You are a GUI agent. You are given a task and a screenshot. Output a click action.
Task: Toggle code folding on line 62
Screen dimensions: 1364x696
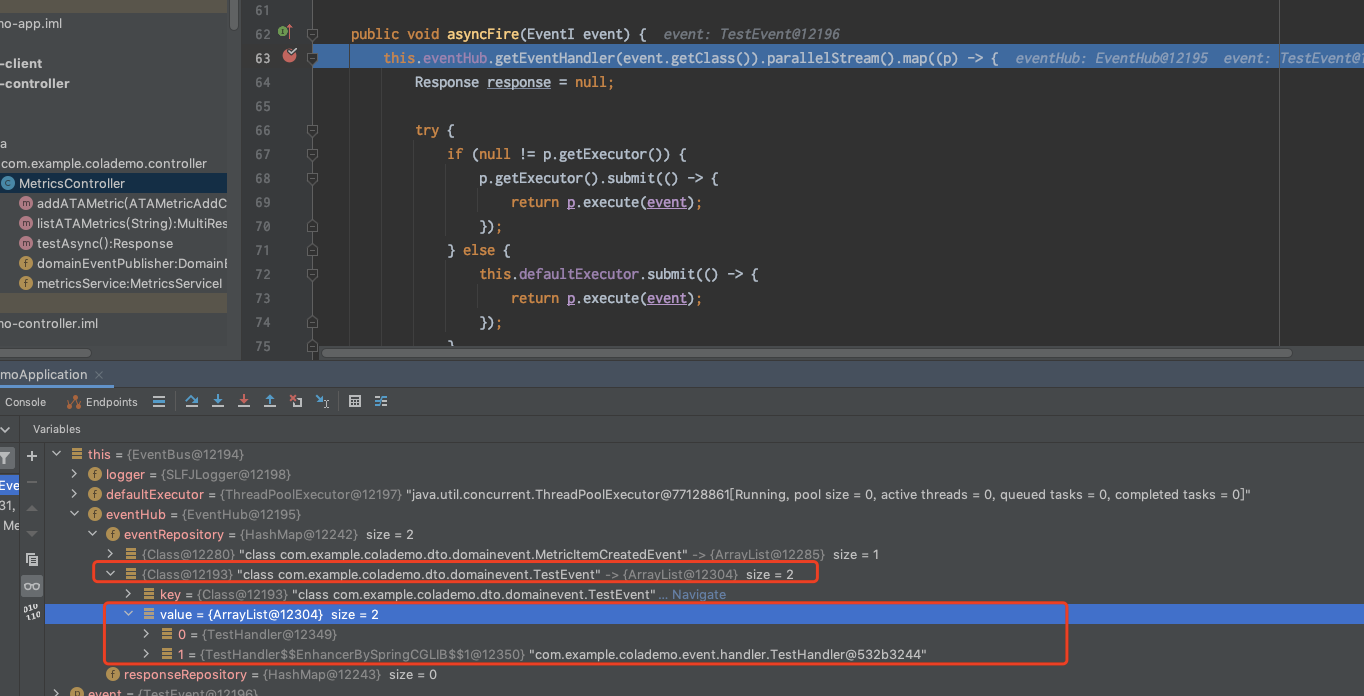pyautogui.click(x=312, y=34)
